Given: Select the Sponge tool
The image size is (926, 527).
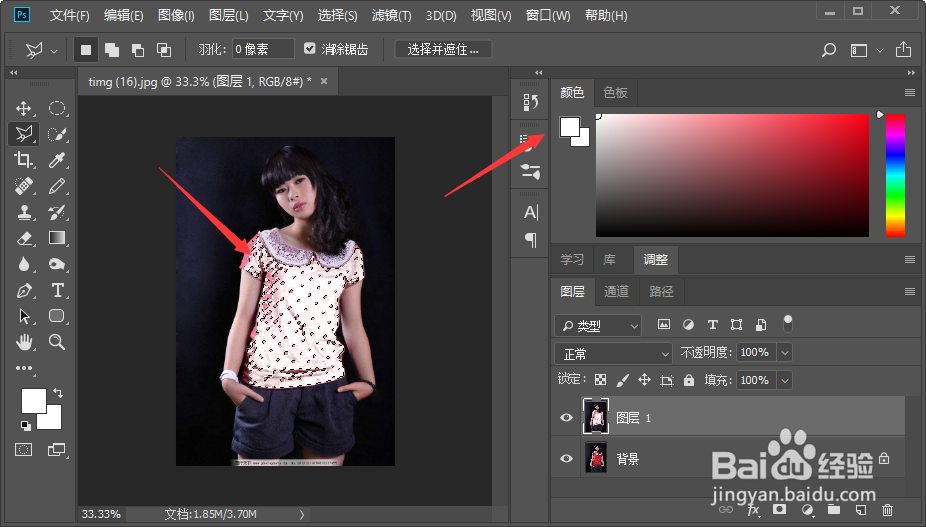Looking at the screenshot, I should tap(57, 264).
